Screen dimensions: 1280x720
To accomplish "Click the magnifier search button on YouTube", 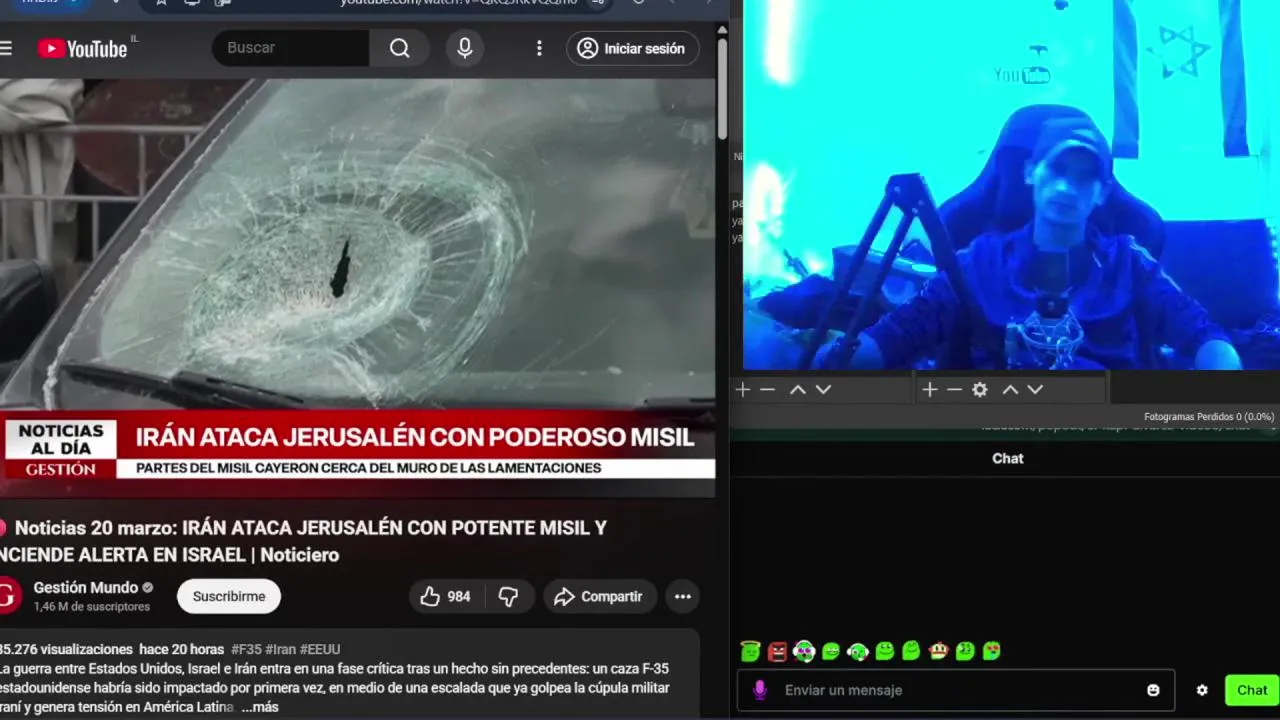I will tap(399, 48).
